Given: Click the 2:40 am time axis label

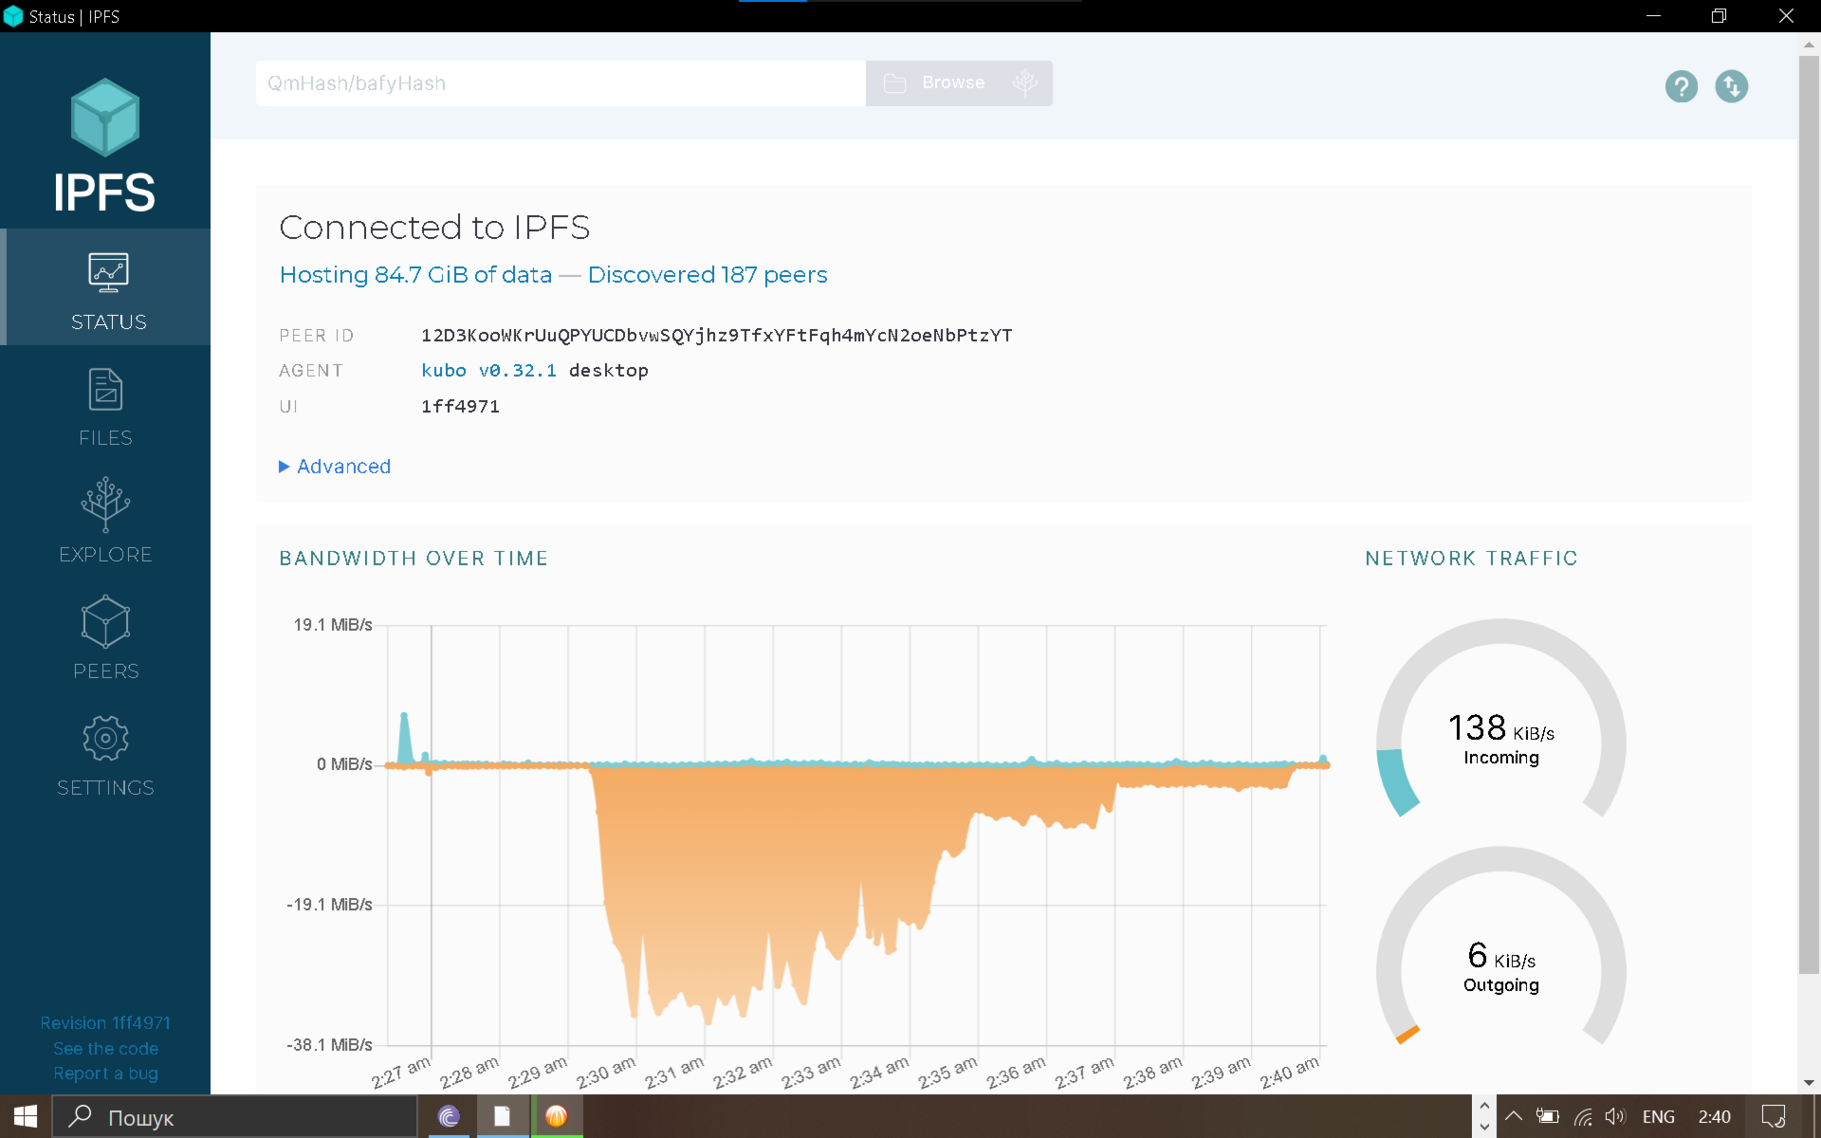Looking at the screenshot, I should pos(1289,1073).
